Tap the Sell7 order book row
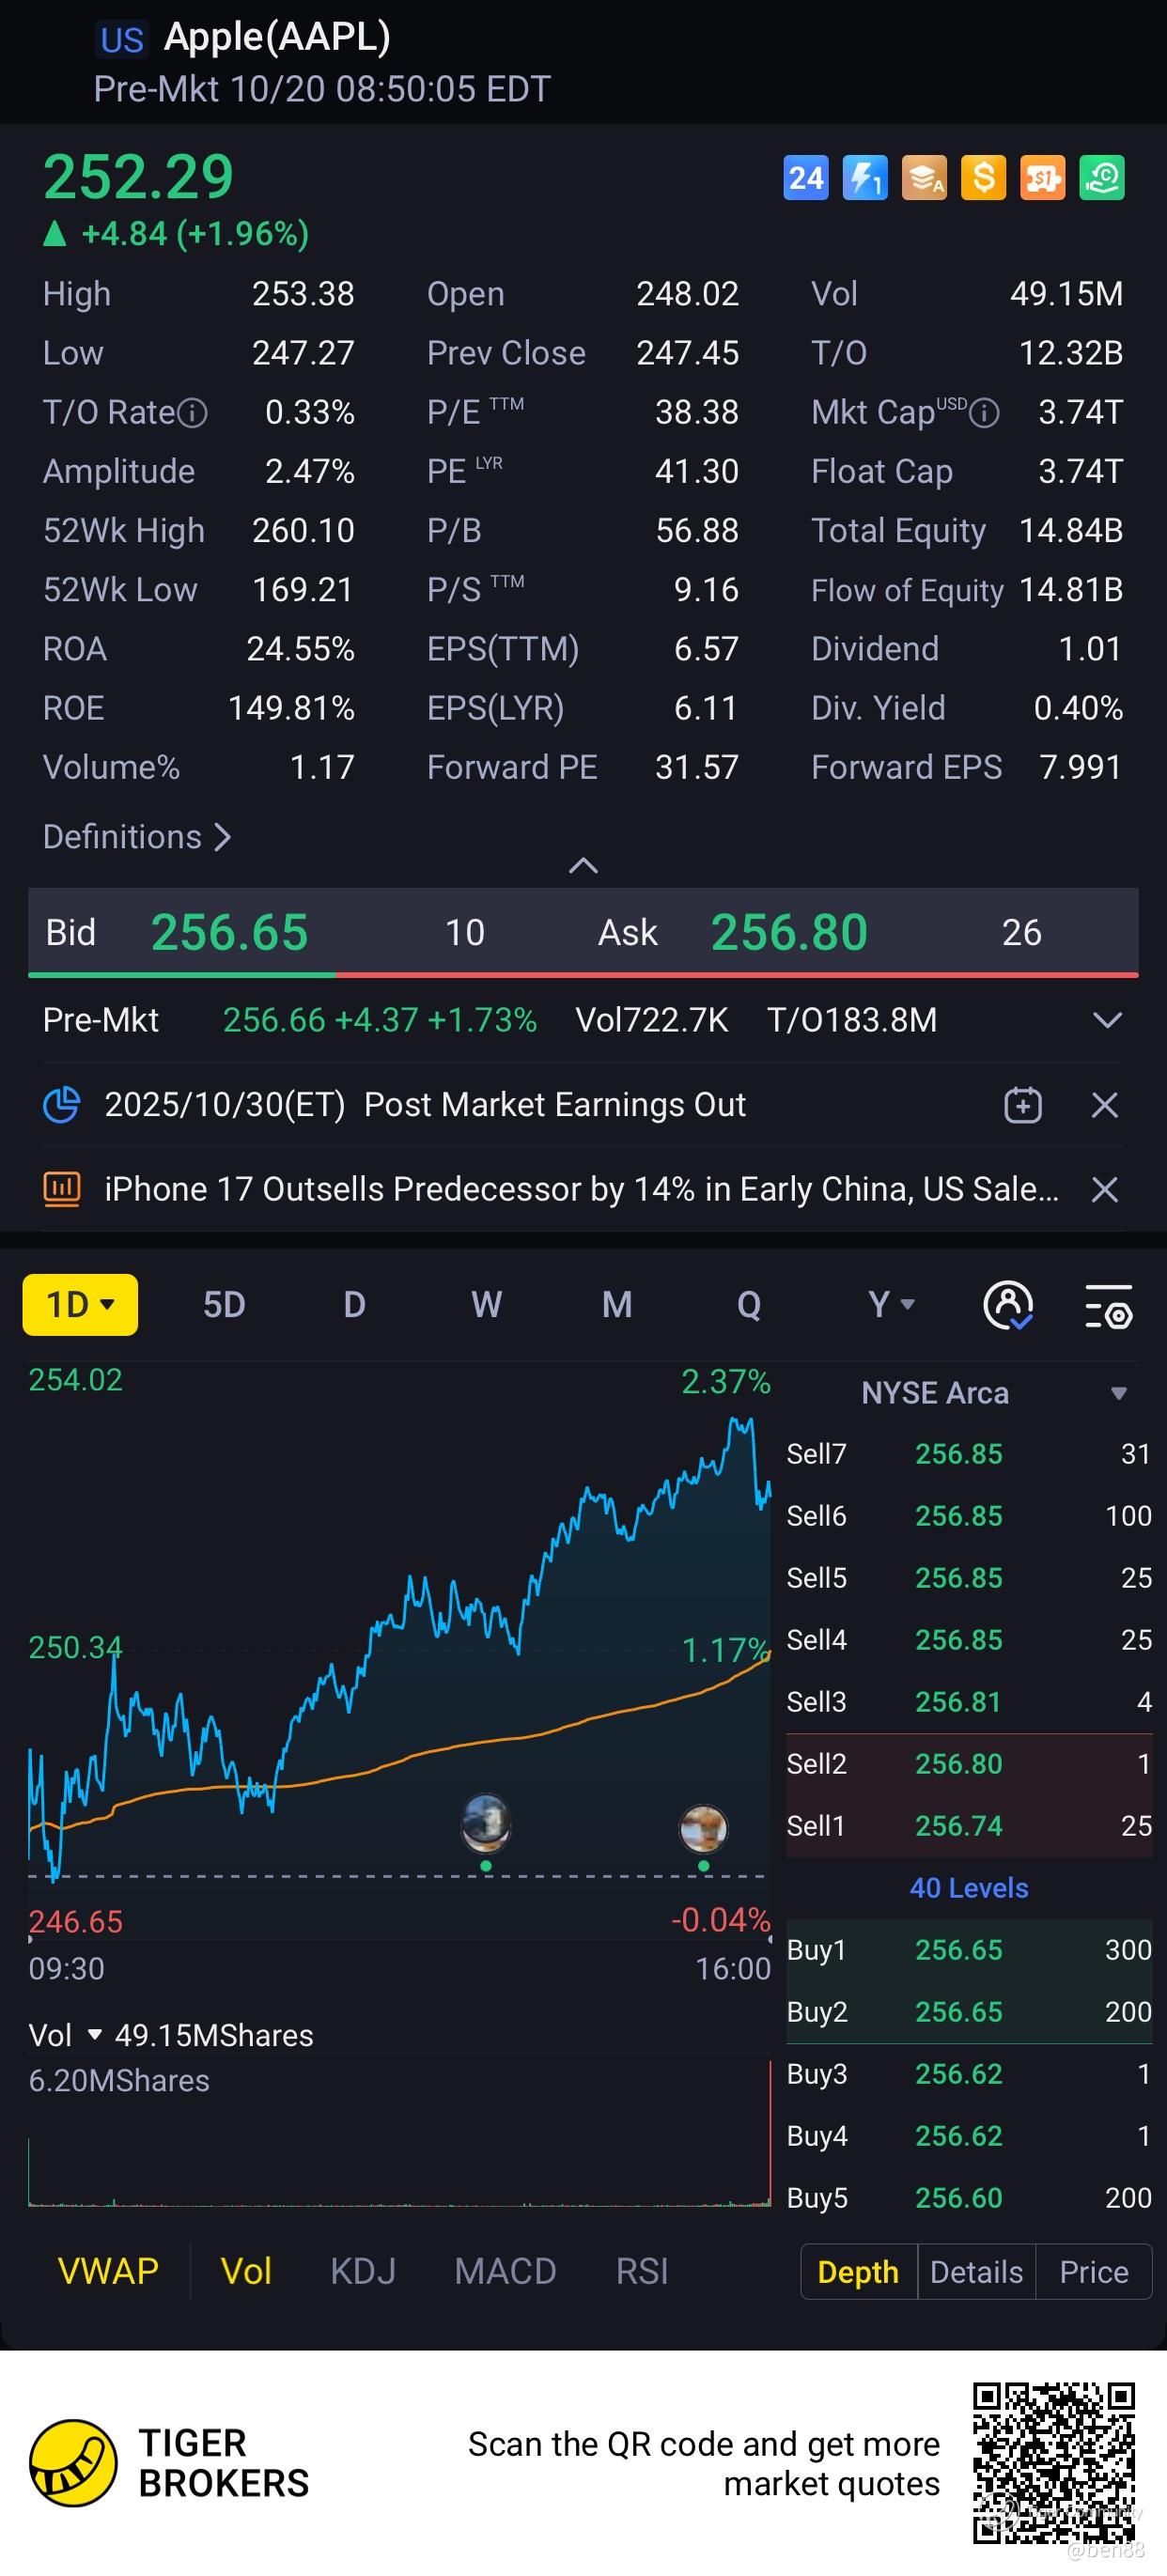The height and width of the screenshot is (2576, 1167). (x=969, y=1454)
